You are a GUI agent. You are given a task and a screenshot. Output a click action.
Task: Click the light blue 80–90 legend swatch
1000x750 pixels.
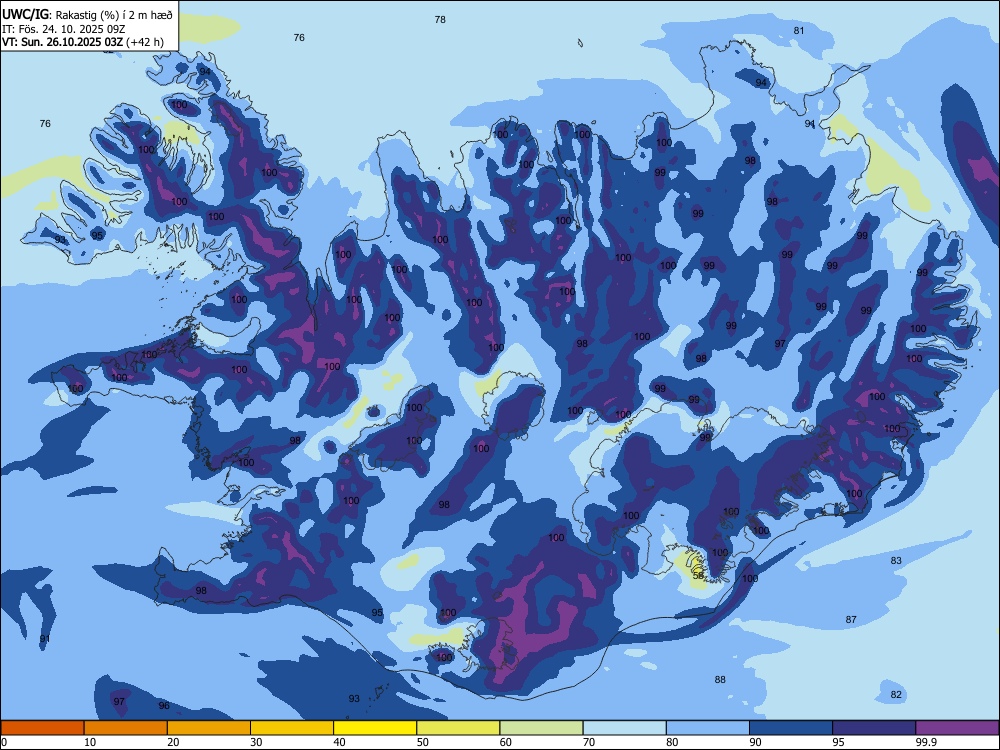click(708, 728)
